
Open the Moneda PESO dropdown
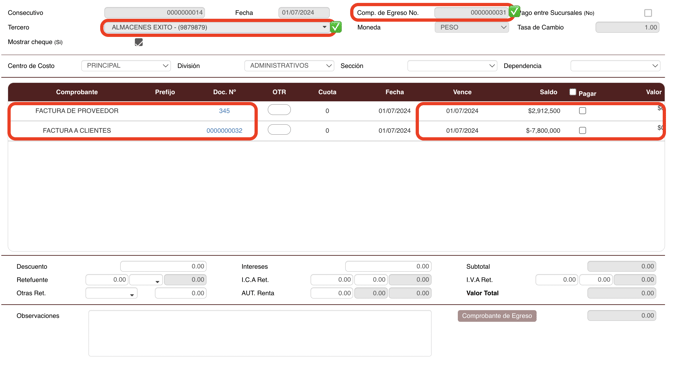pos(472,27)
